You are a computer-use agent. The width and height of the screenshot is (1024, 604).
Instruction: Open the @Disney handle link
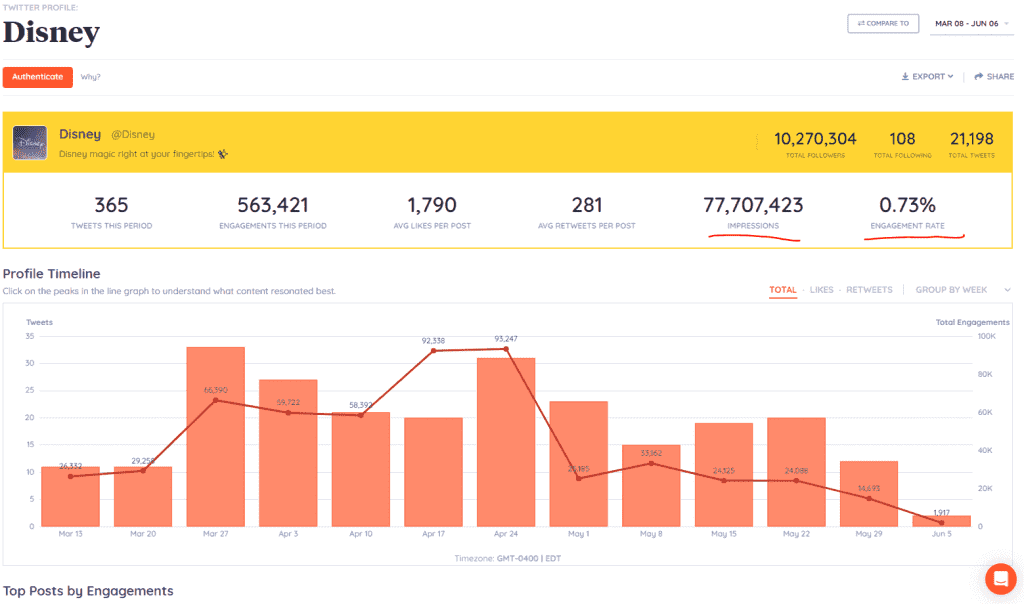tap(133, 135)
